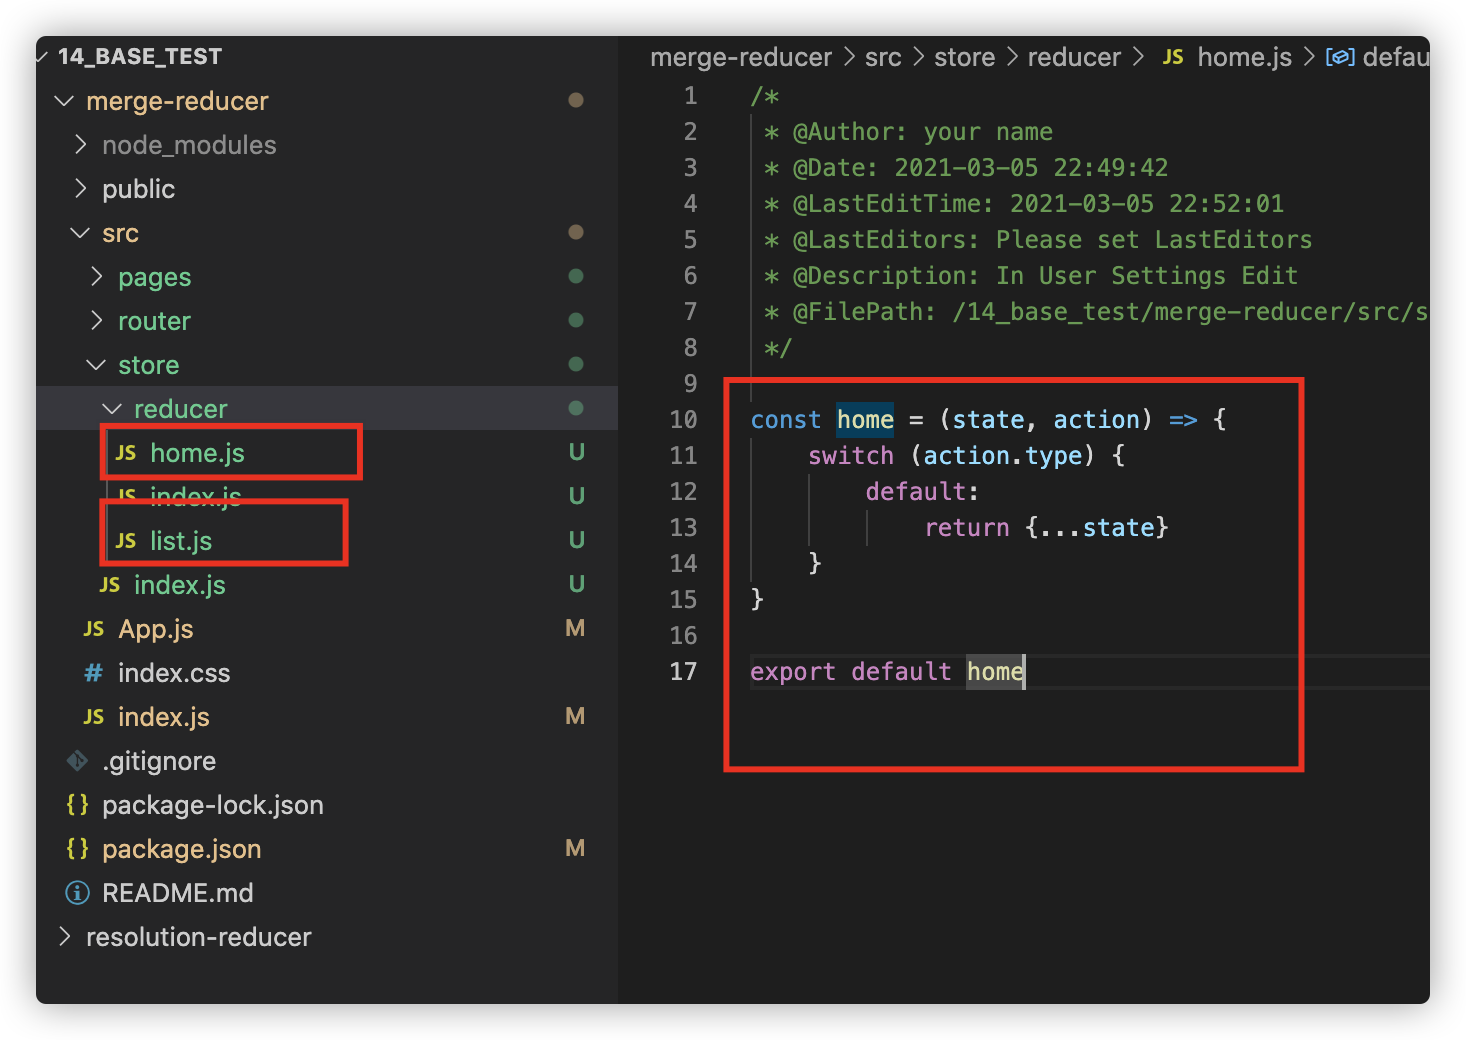Open App.js file
The width and height of the screenshot is (1466, 1040).
[x=156, y=629]
